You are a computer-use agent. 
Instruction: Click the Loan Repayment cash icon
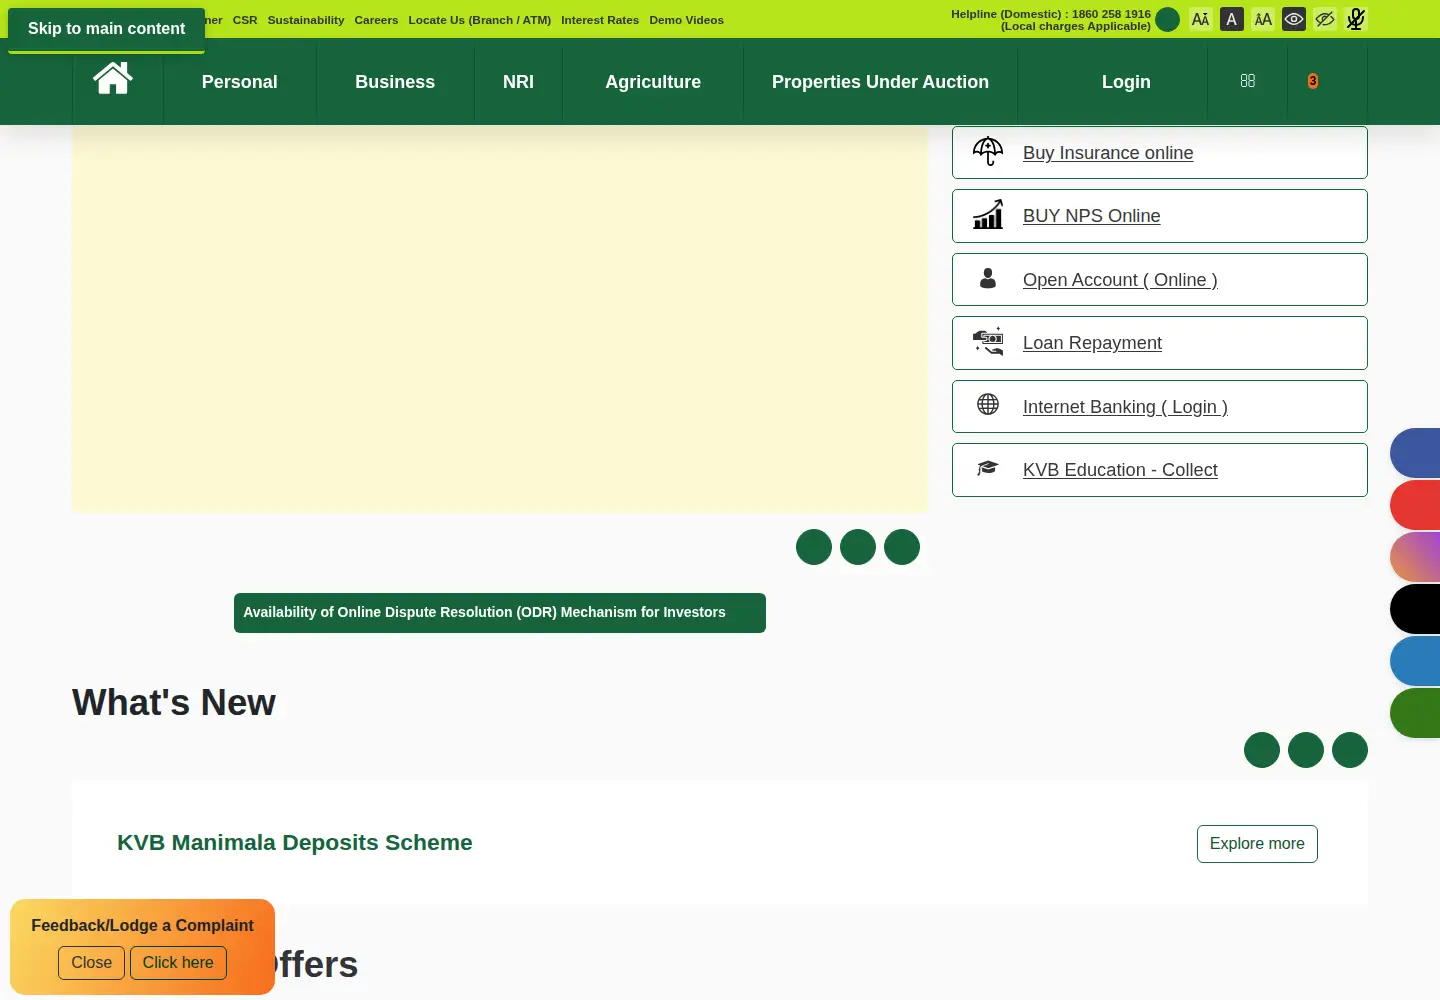[988, 342]
